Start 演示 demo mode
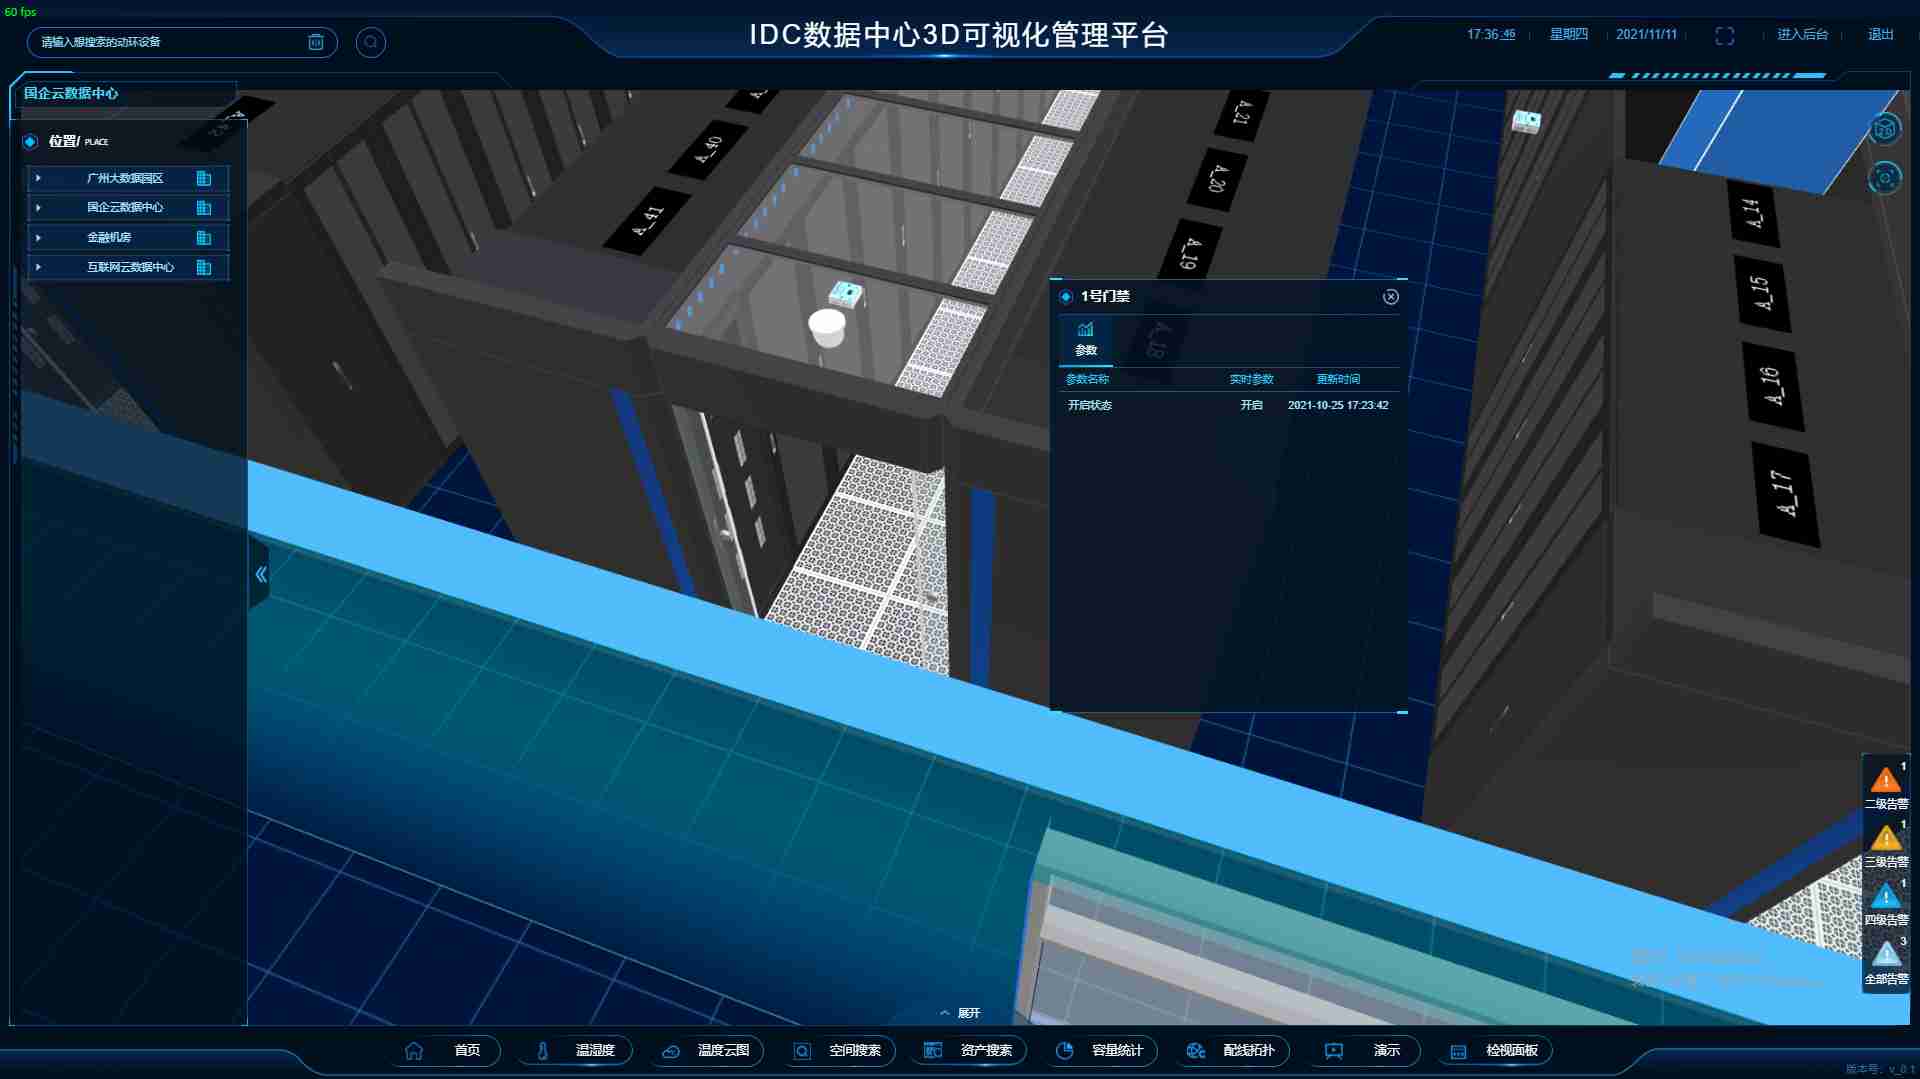The height and width of the screenshot is (1079, 1920). click(x=1364, y=1051)
